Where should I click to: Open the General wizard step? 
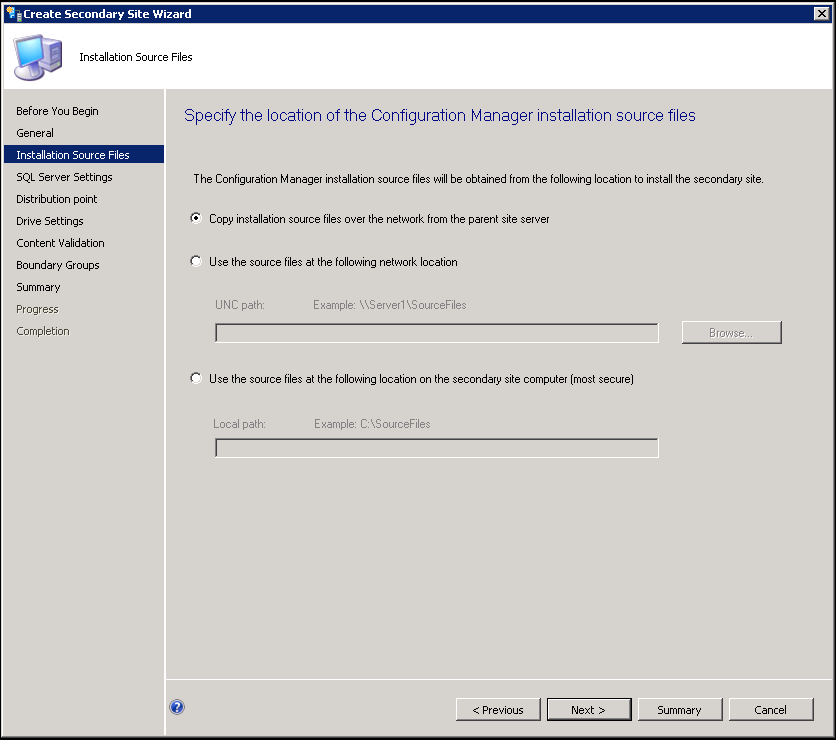[35, 133]
